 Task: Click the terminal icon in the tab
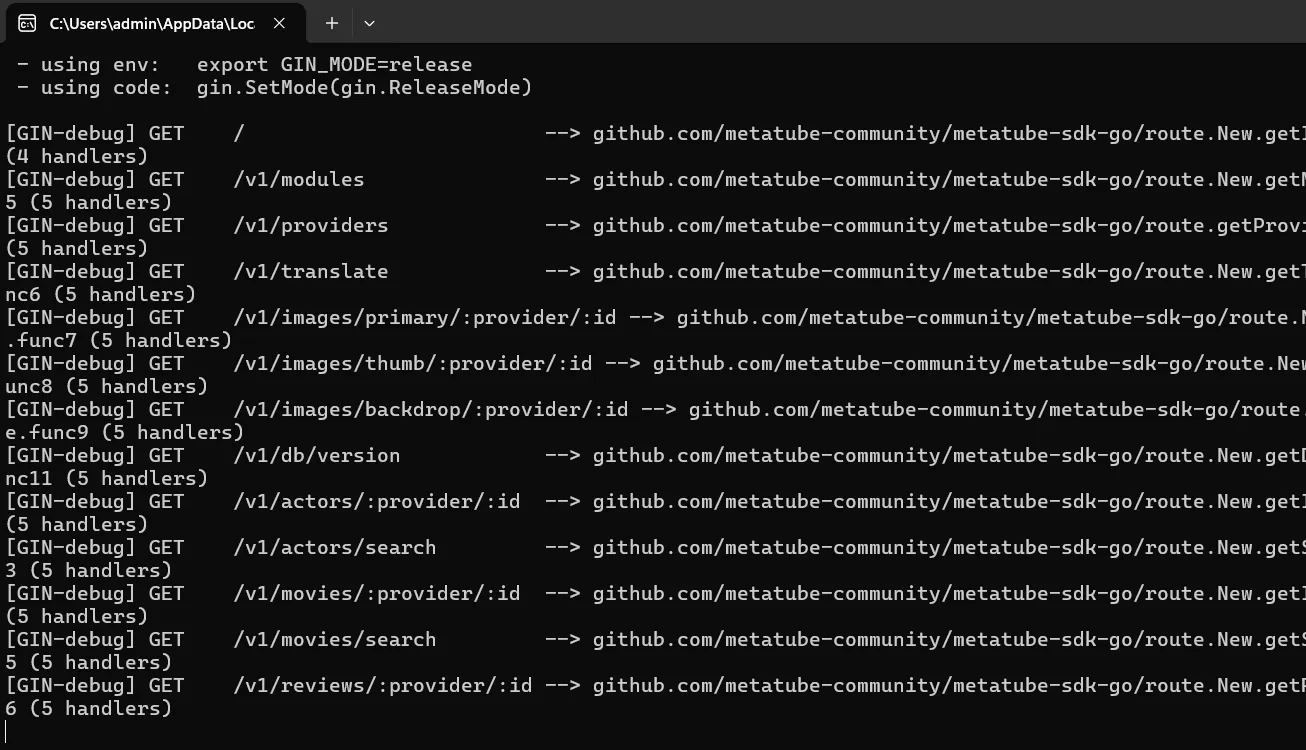pyautogui.click(x=27, y=23)
